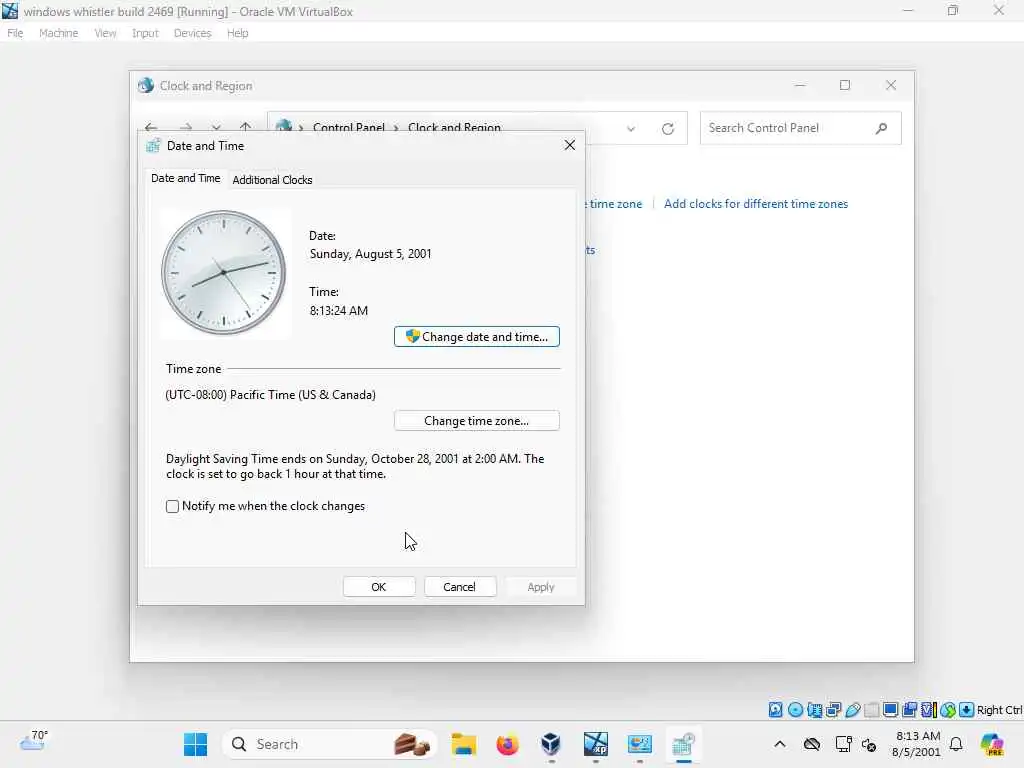Switch to the Additional Clocks tab
This screenshot has height=768, width=1024.
point(272,180)
